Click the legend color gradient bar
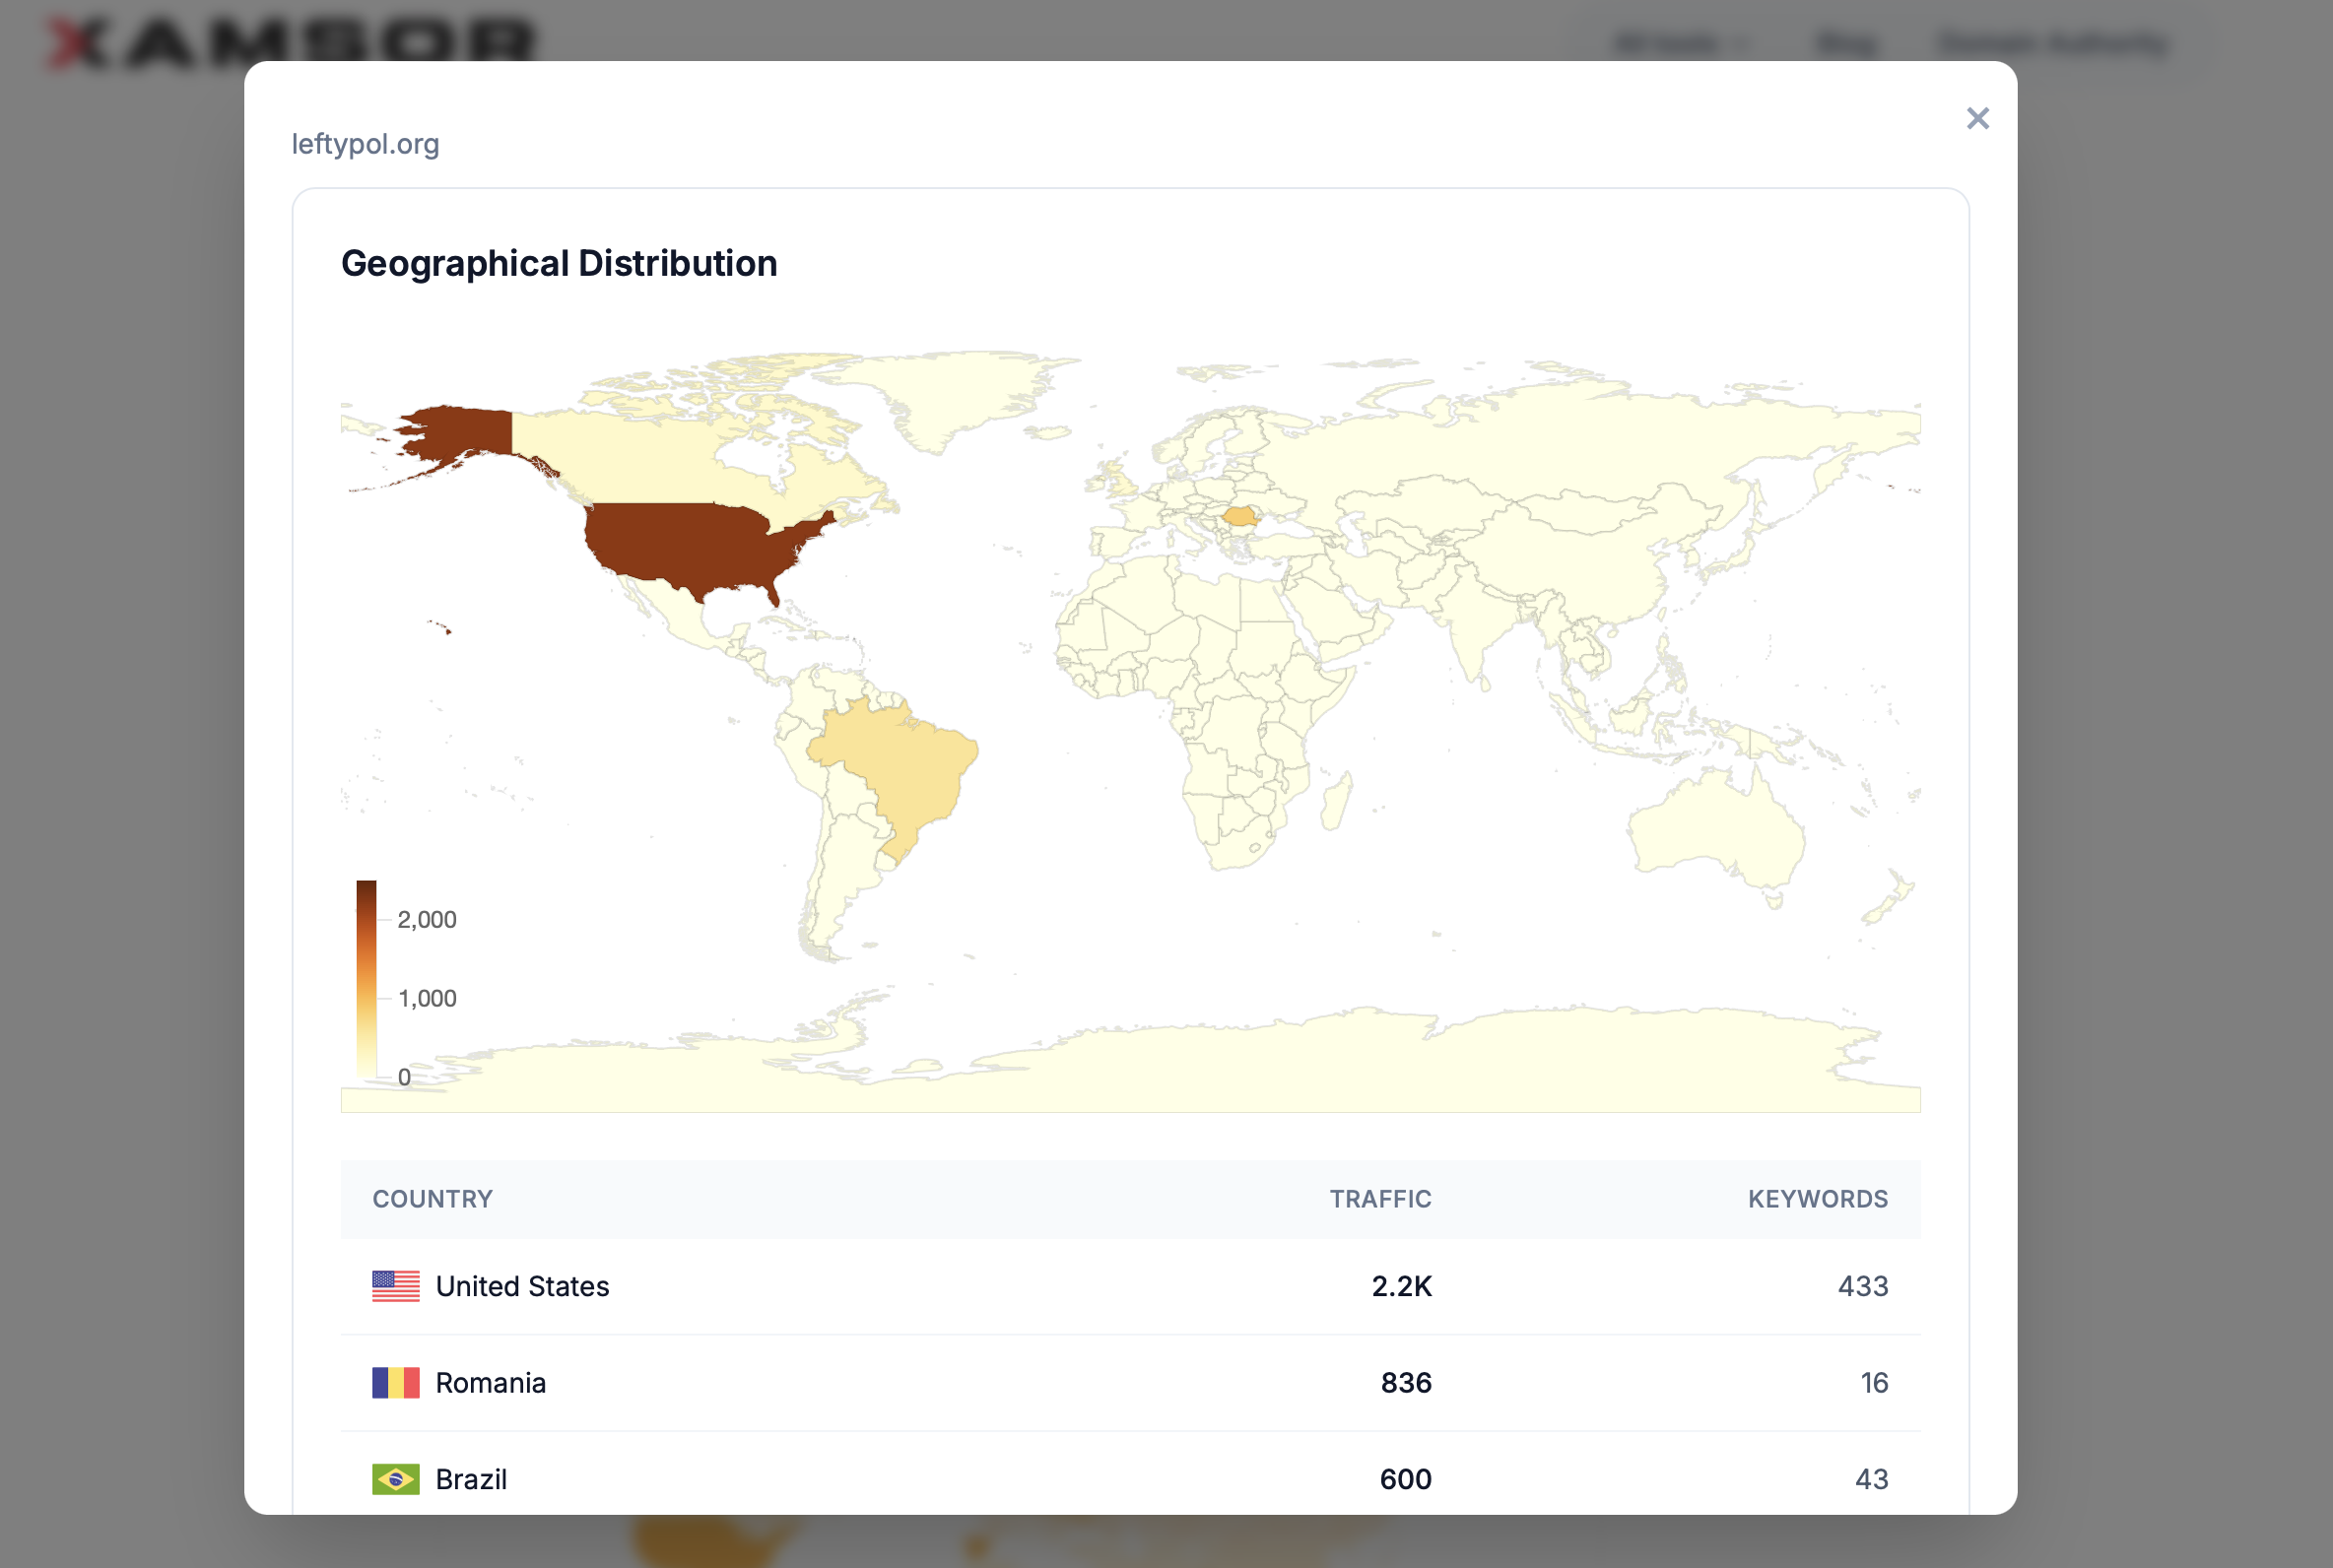Image resolution: width=2333 pixels, height=1568 pixels. point(366,978)
